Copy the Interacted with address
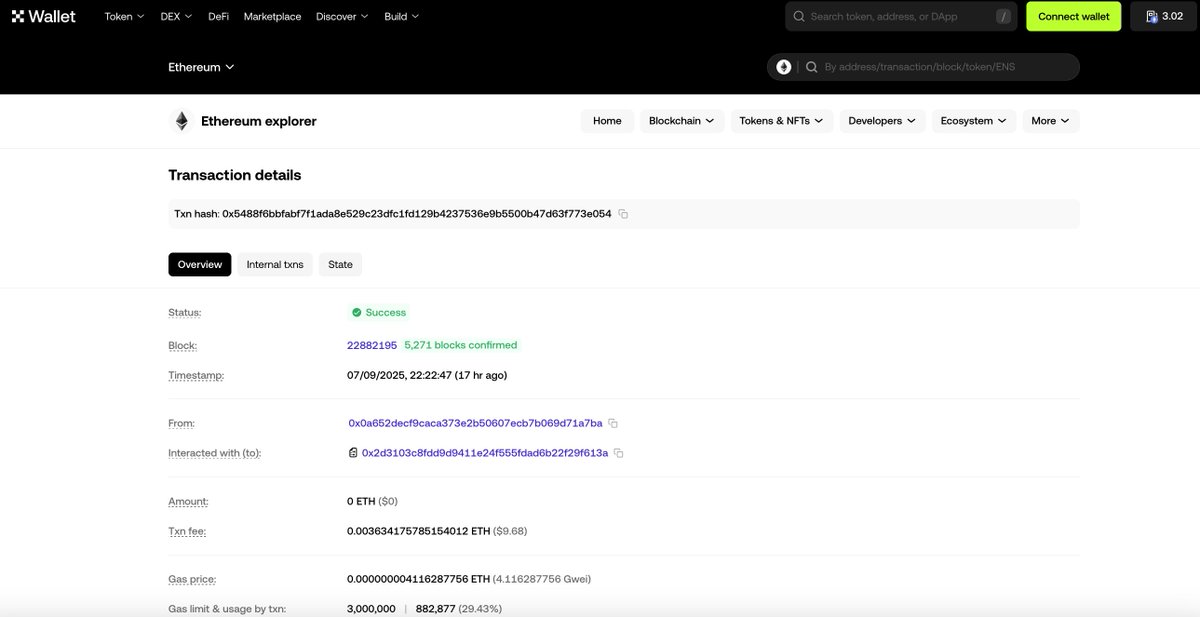This screenshot has width=1200, height=617. pyautogui.click(x=618, y=453)
